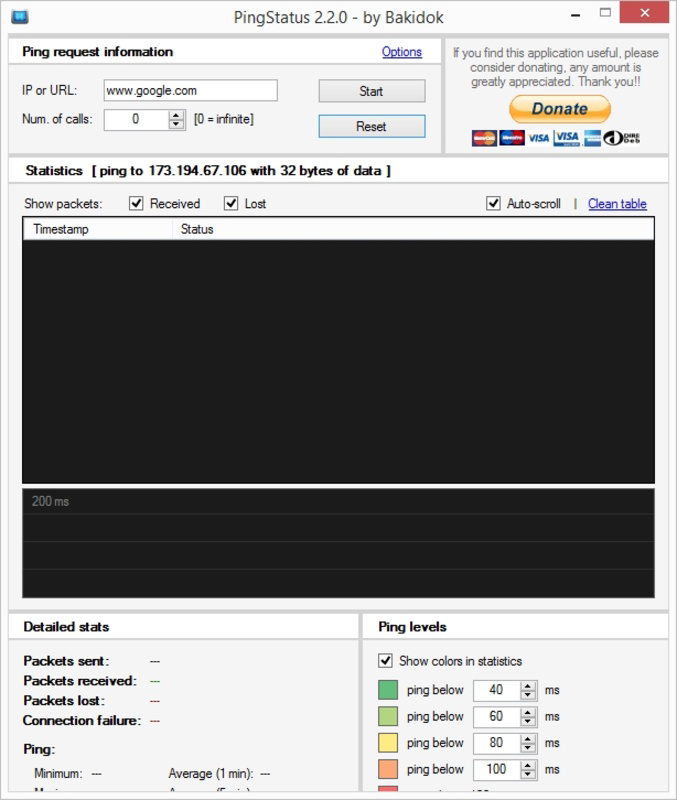Screen dimensions: 677x800
Task: Reset the ping request with the Reset button
Action: [x=371, y=126]
